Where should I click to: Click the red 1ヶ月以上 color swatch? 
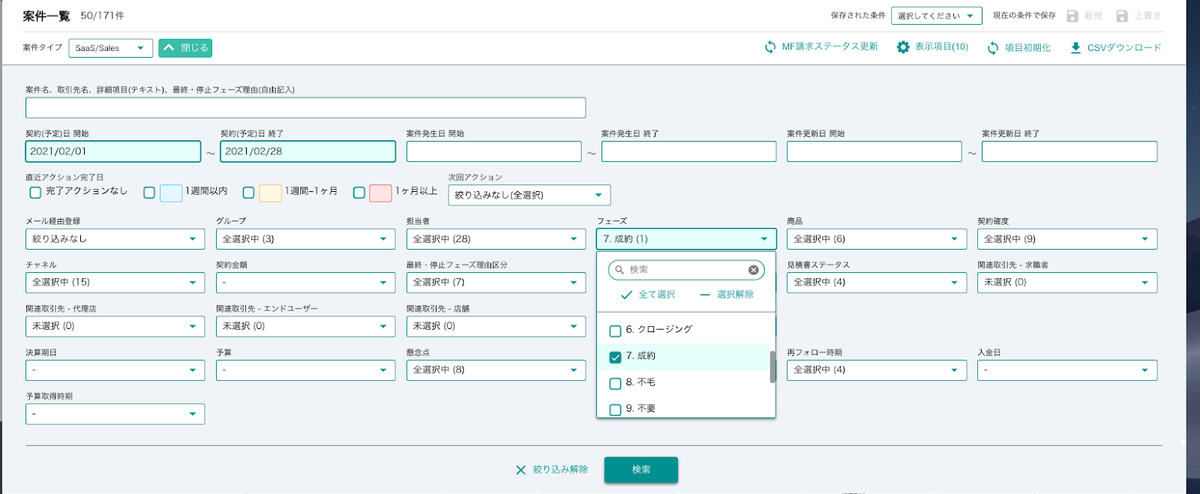380,193
